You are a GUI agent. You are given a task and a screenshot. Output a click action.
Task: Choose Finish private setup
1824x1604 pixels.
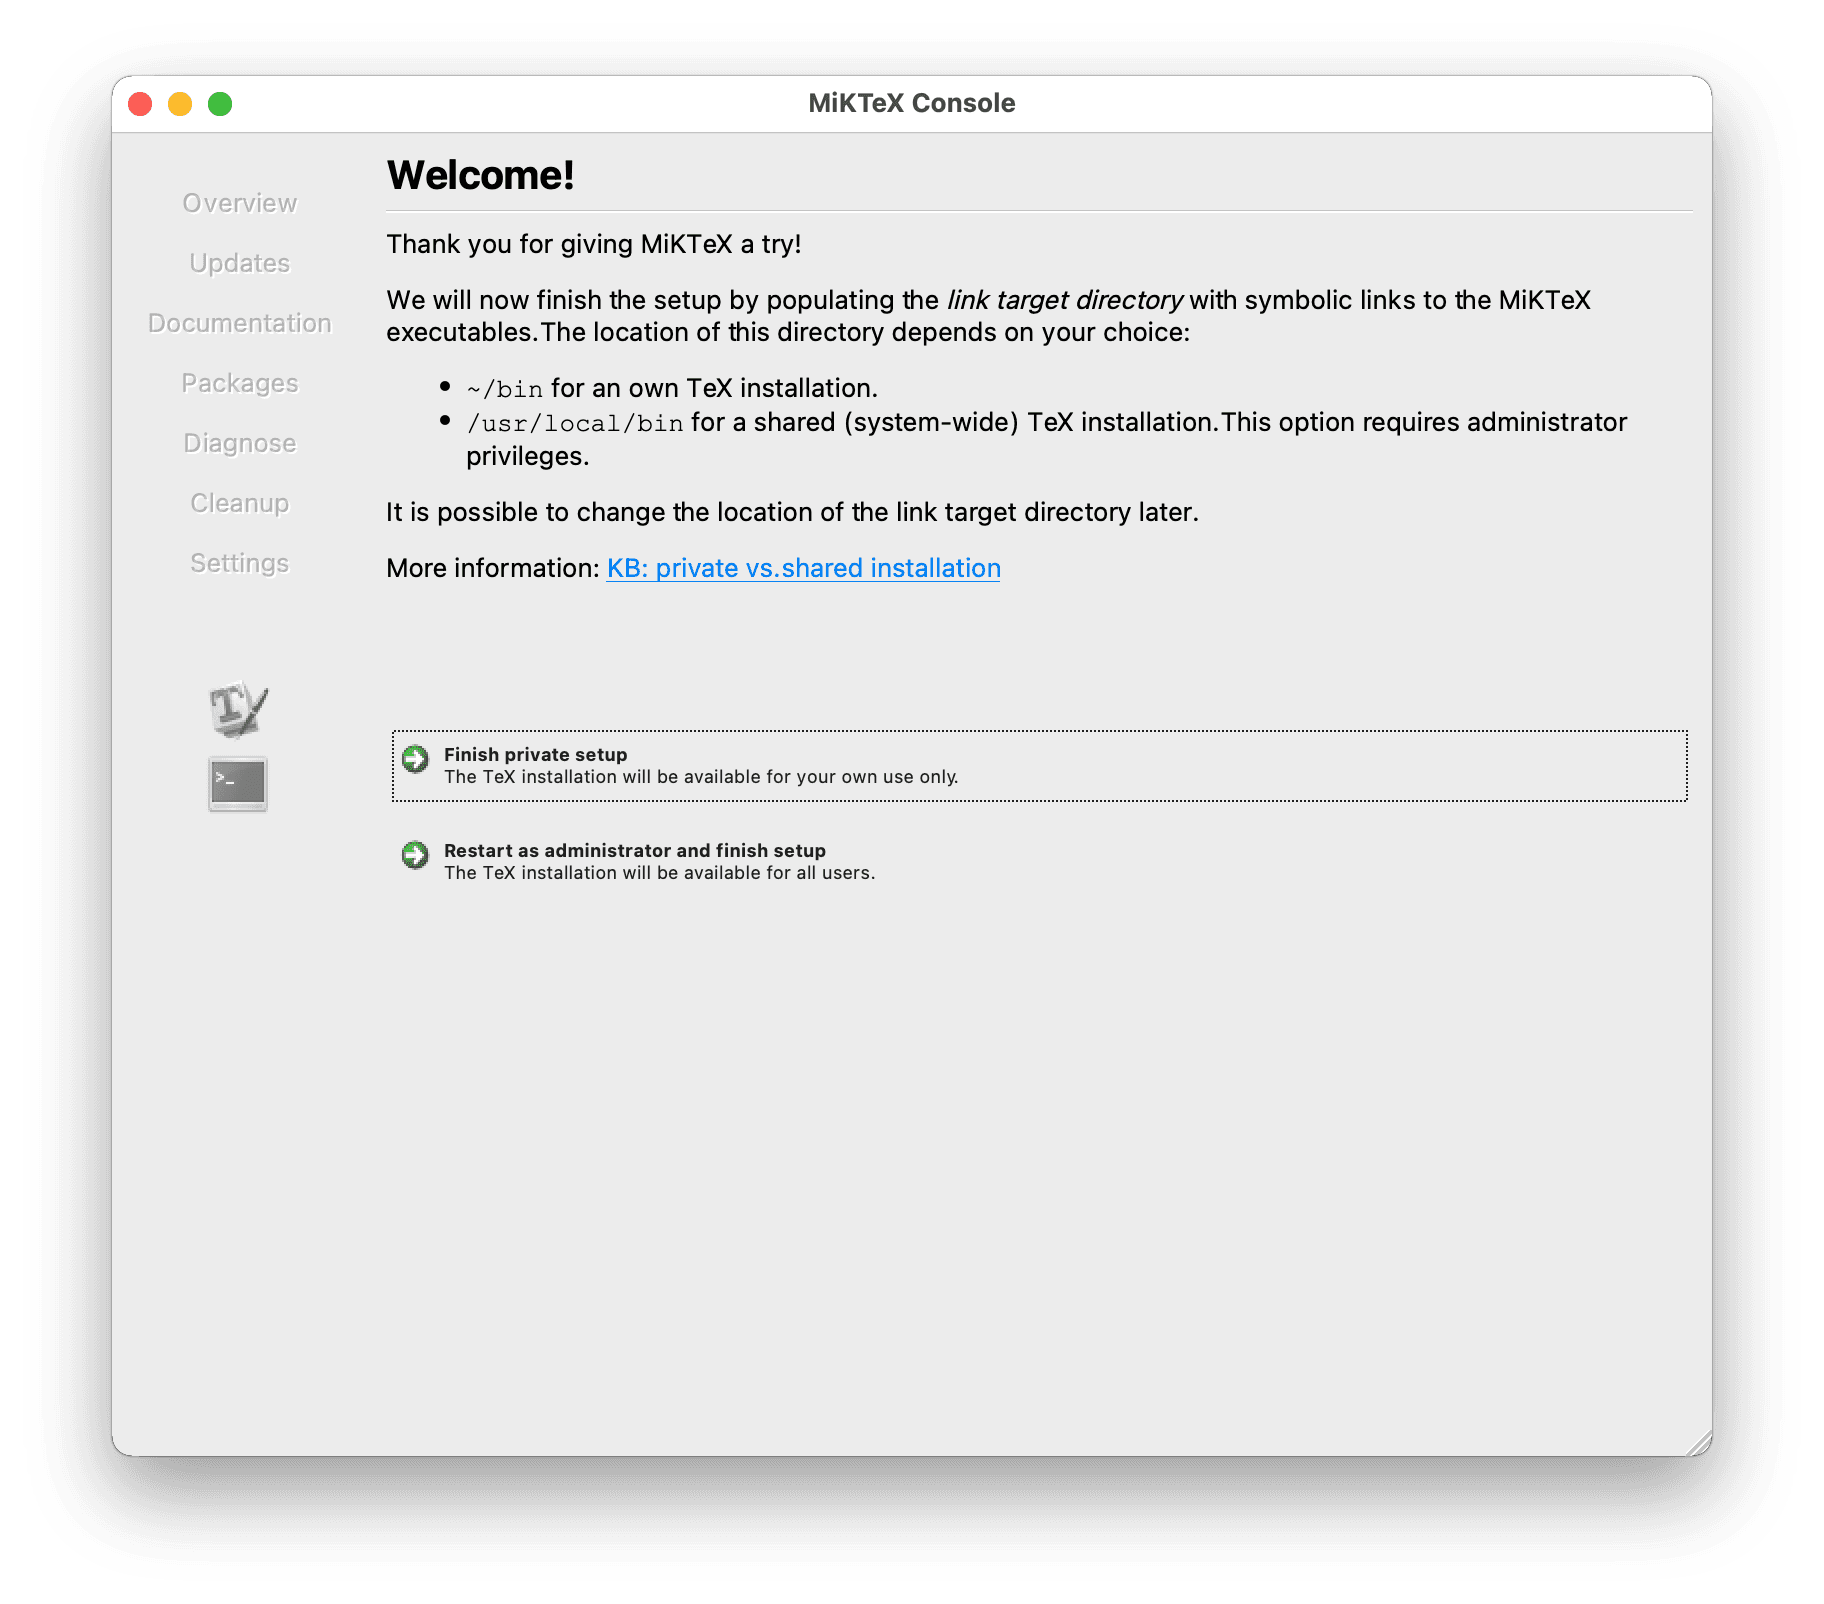tap(1039, 765)
